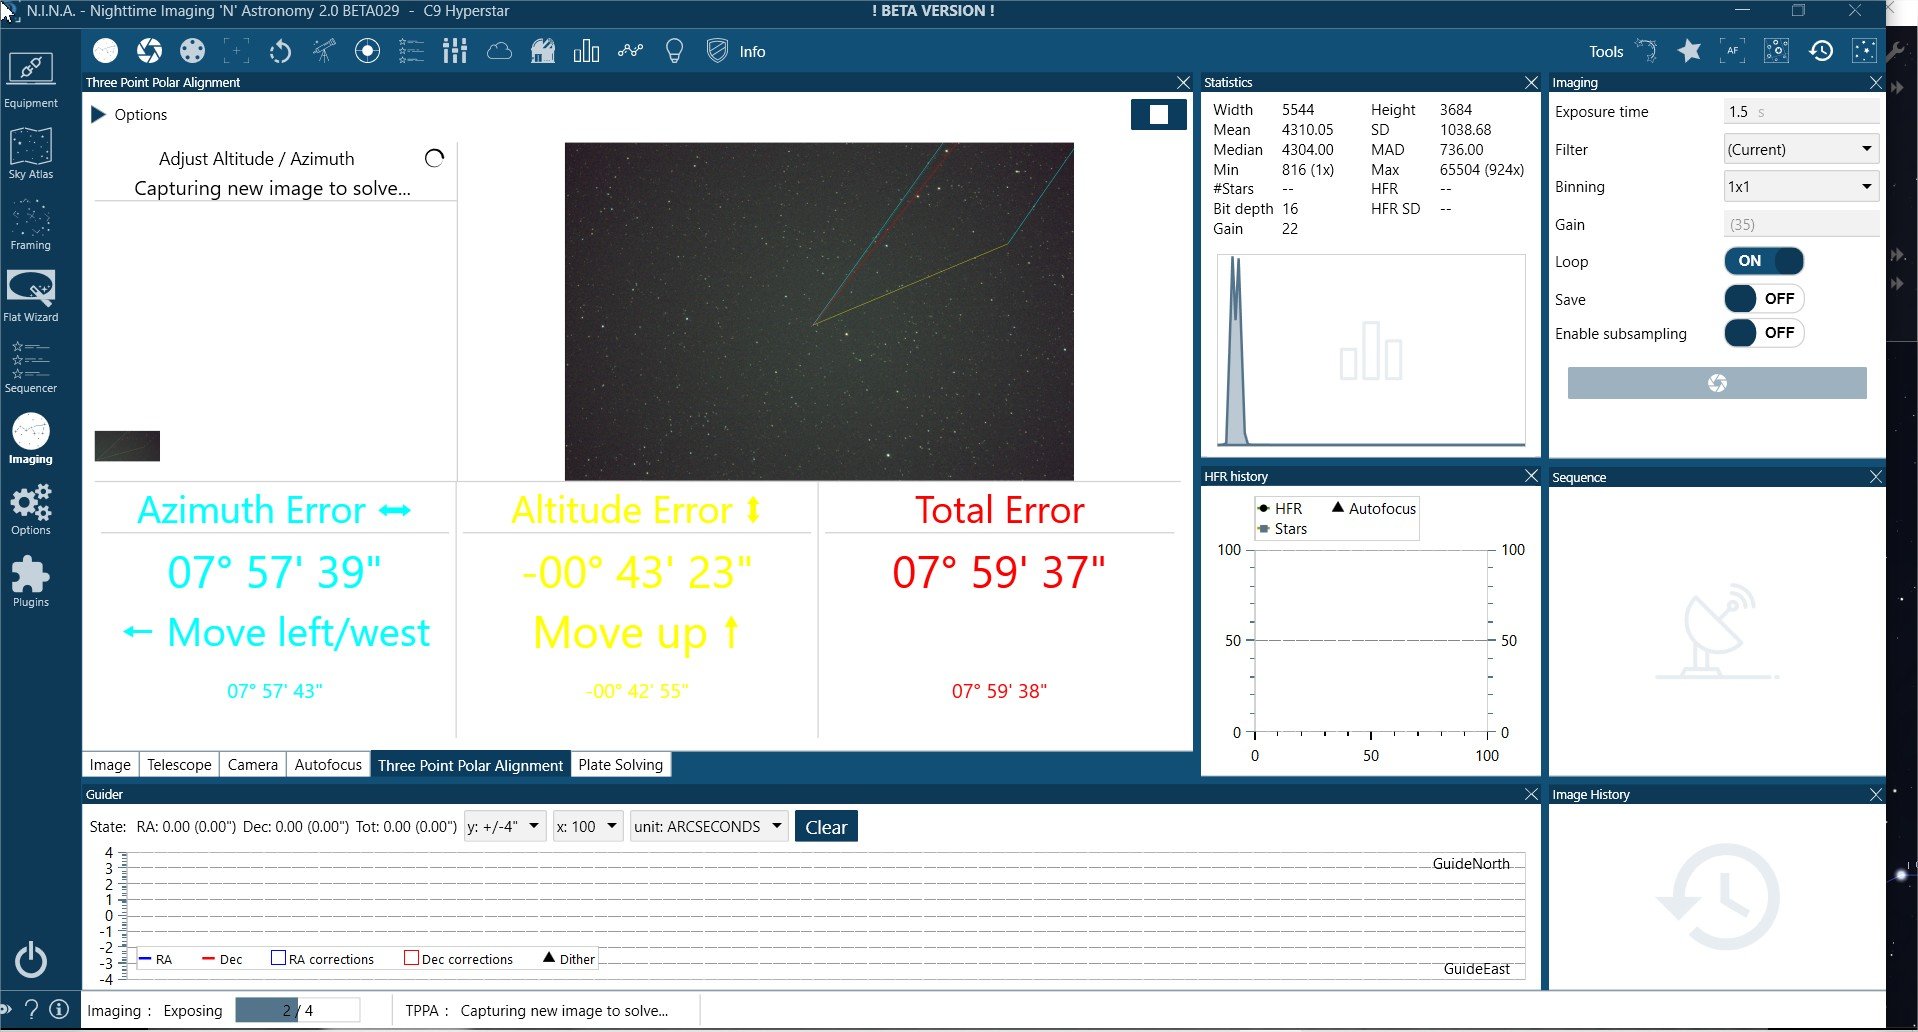This screenshot has height=1032, width=1918.
Task: Click the dome observatory toolbar icon
Action: click(x=542, y=51)
